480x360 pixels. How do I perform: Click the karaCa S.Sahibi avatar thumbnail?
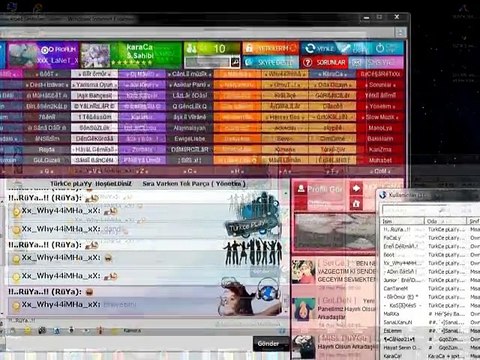pos(95,55)
